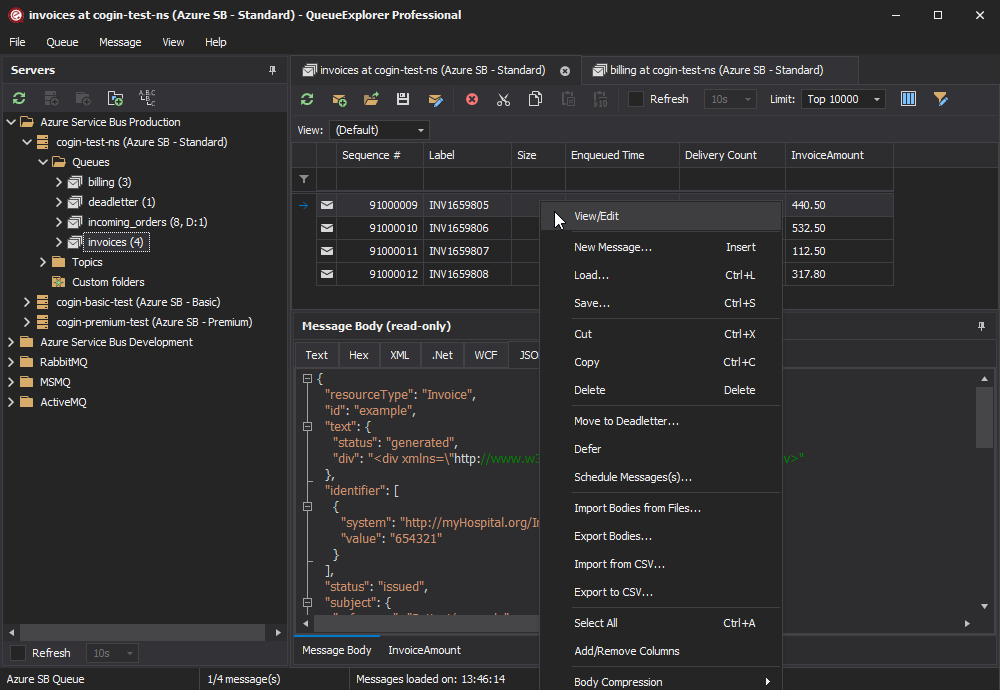Load messages using the open-folder icon

coord(371,99)
